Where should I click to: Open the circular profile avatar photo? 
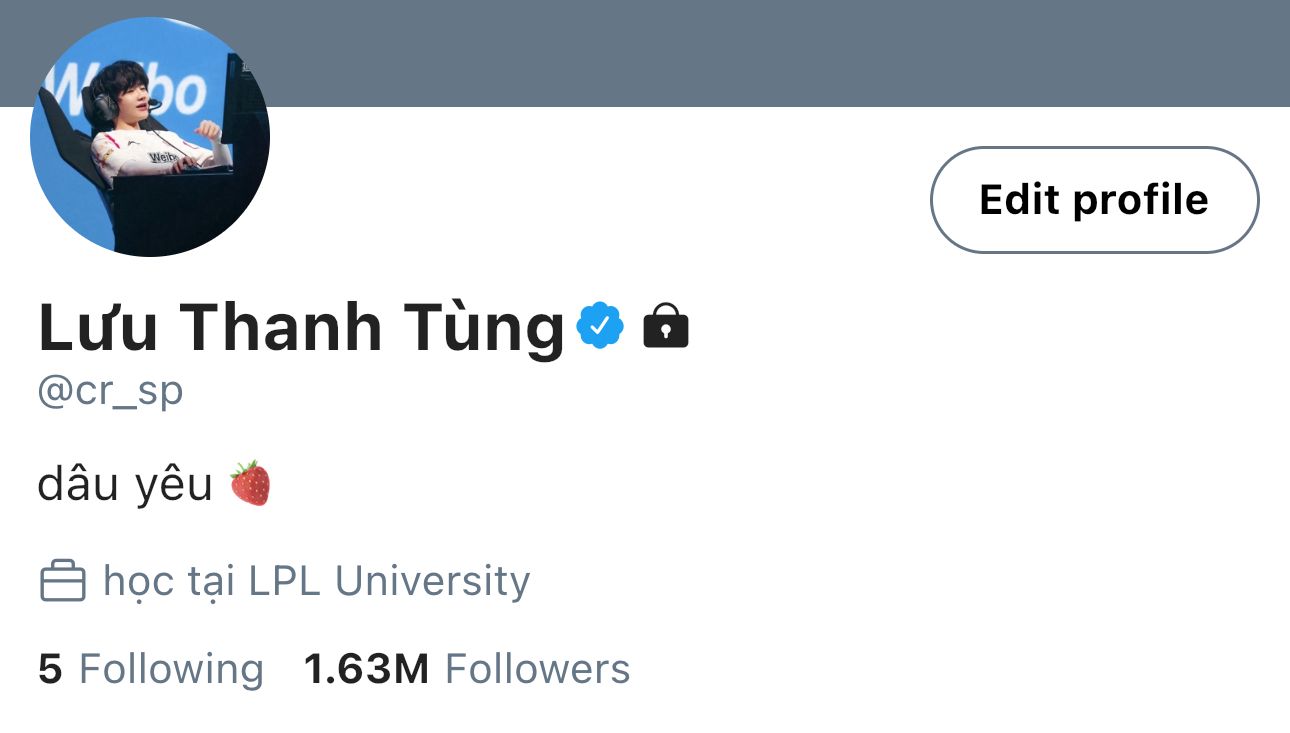[150, 137]
